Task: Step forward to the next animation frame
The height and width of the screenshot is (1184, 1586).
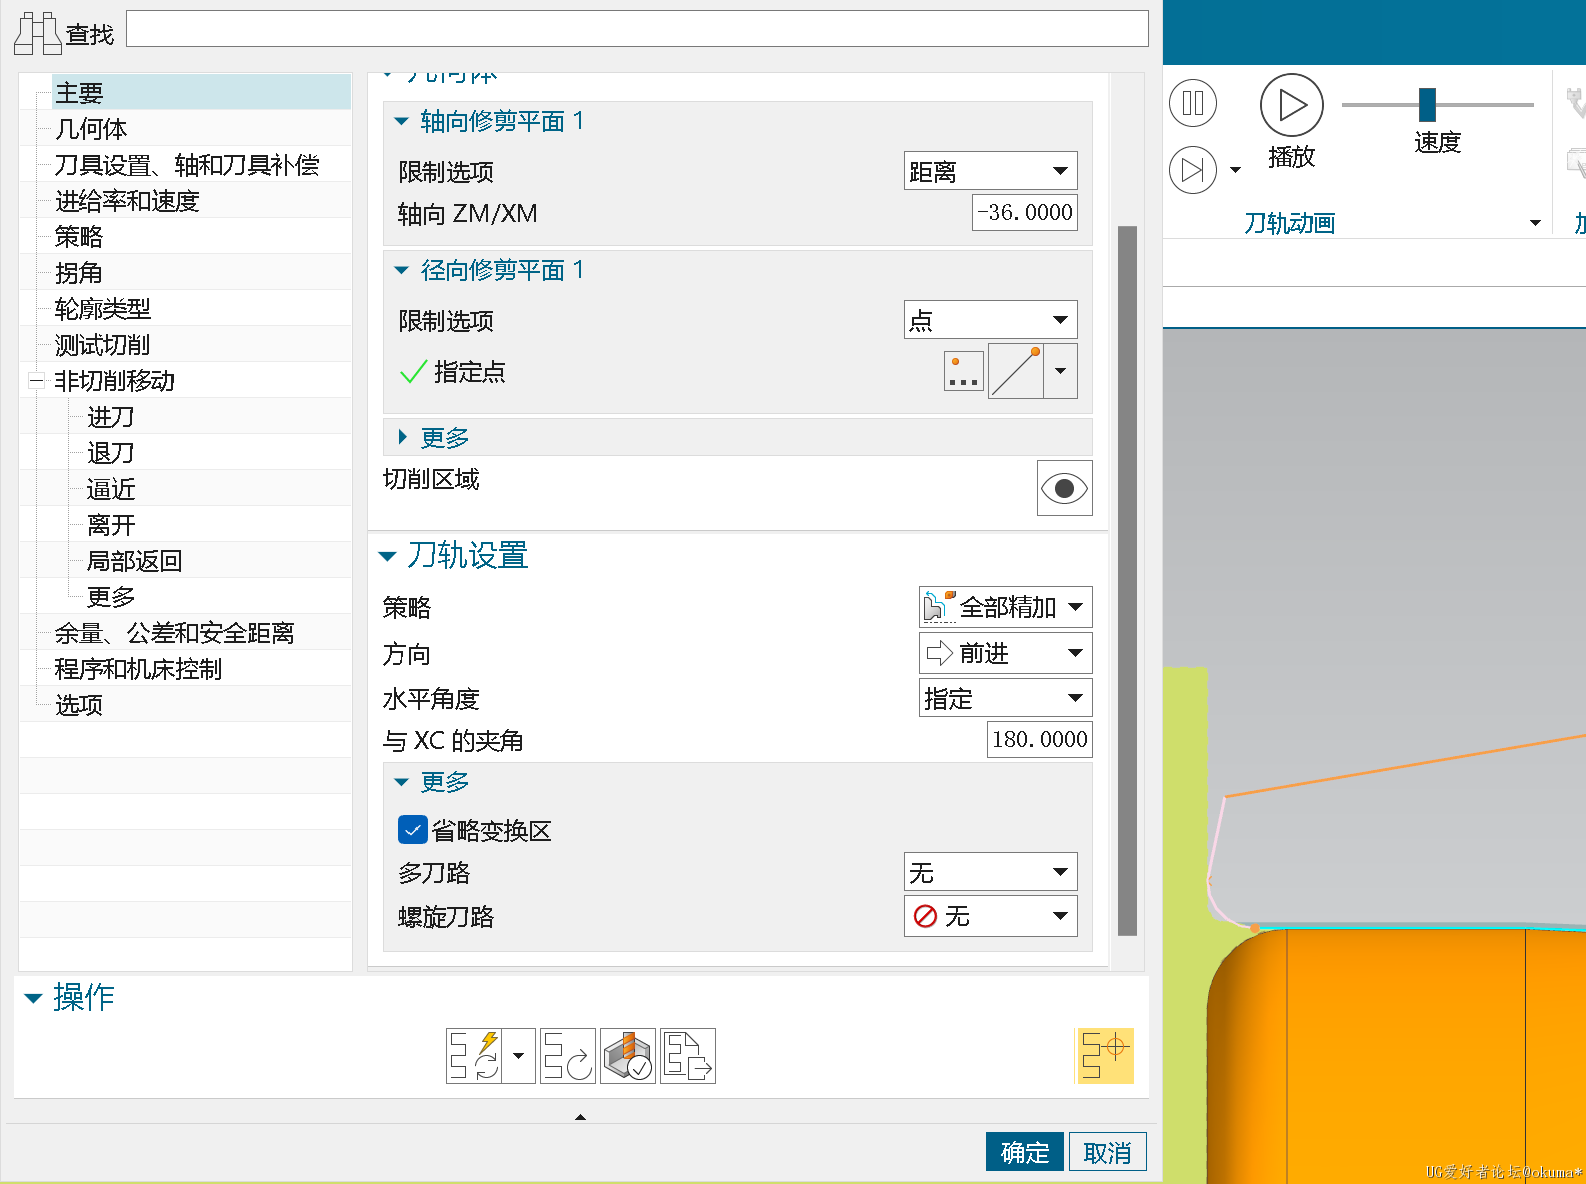Action: (1193, 170)
